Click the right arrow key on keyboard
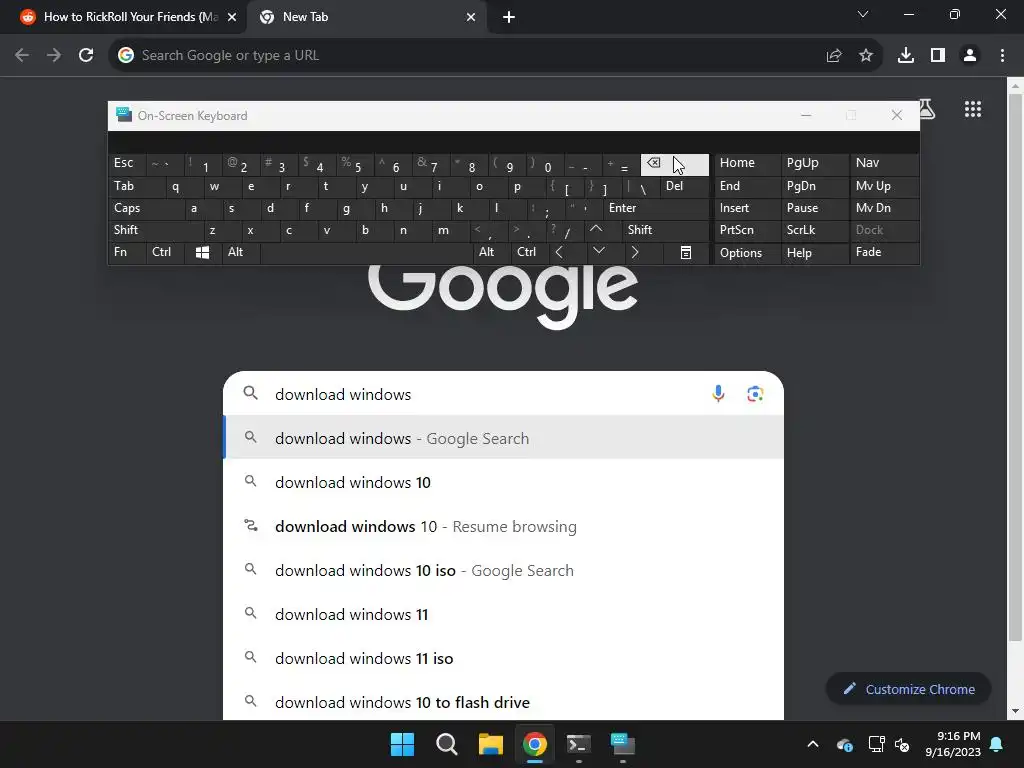 point(635,252)
